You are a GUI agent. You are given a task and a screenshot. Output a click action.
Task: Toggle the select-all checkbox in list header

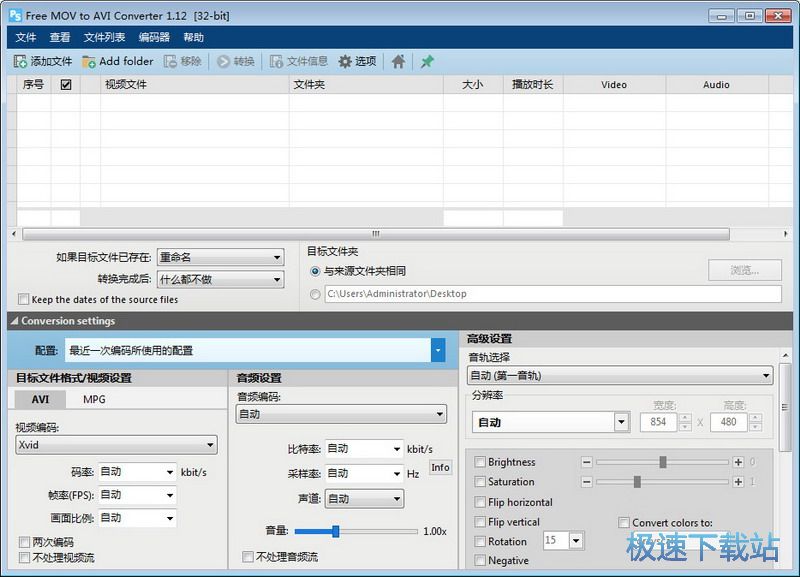click(66, 85)
